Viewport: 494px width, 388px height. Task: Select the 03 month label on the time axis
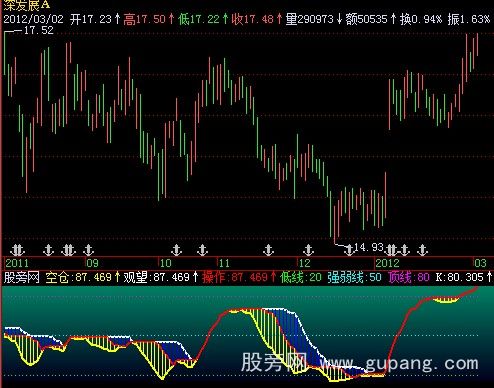[x=480, y=263]
